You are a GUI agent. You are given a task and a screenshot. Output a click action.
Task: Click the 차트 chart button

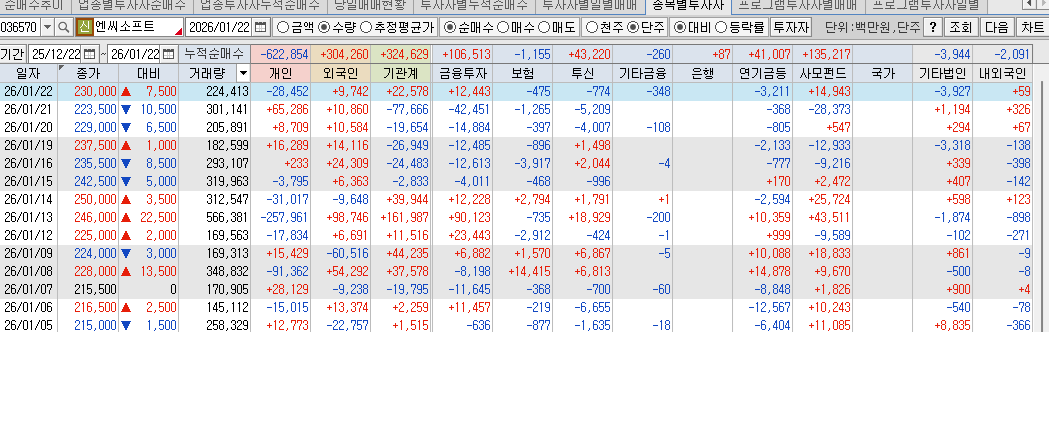pos(1032,27)
